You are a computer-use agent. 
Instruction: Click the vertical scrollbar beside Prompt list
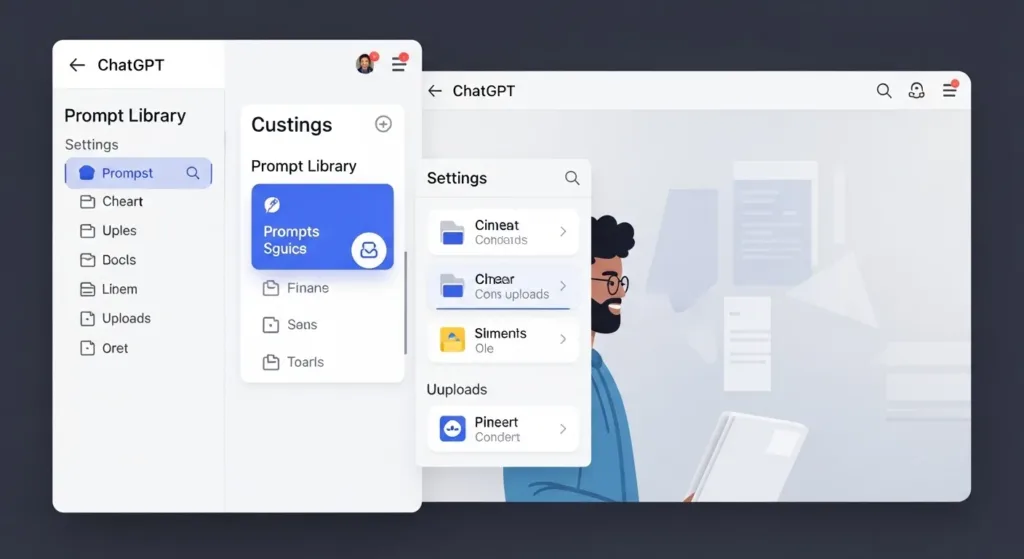tap(405, 302)
